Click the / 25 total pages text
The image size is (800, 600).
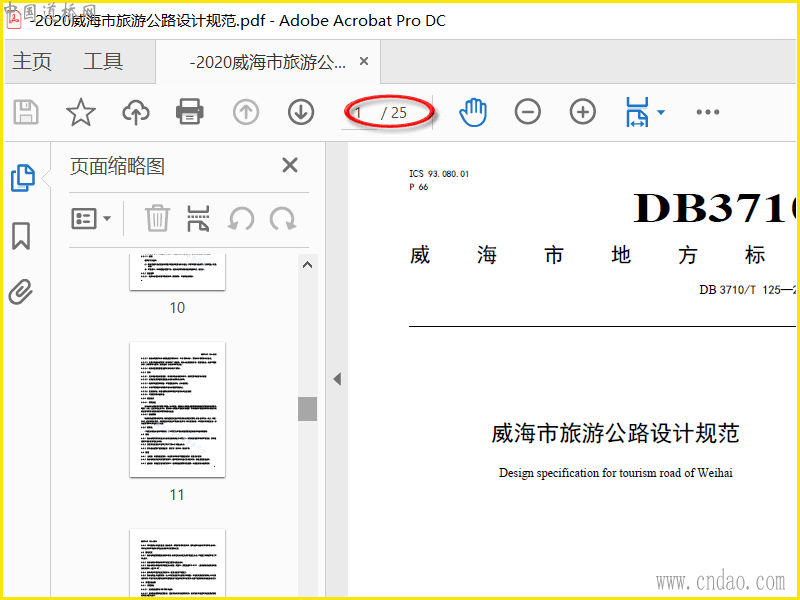click(394, 113)
